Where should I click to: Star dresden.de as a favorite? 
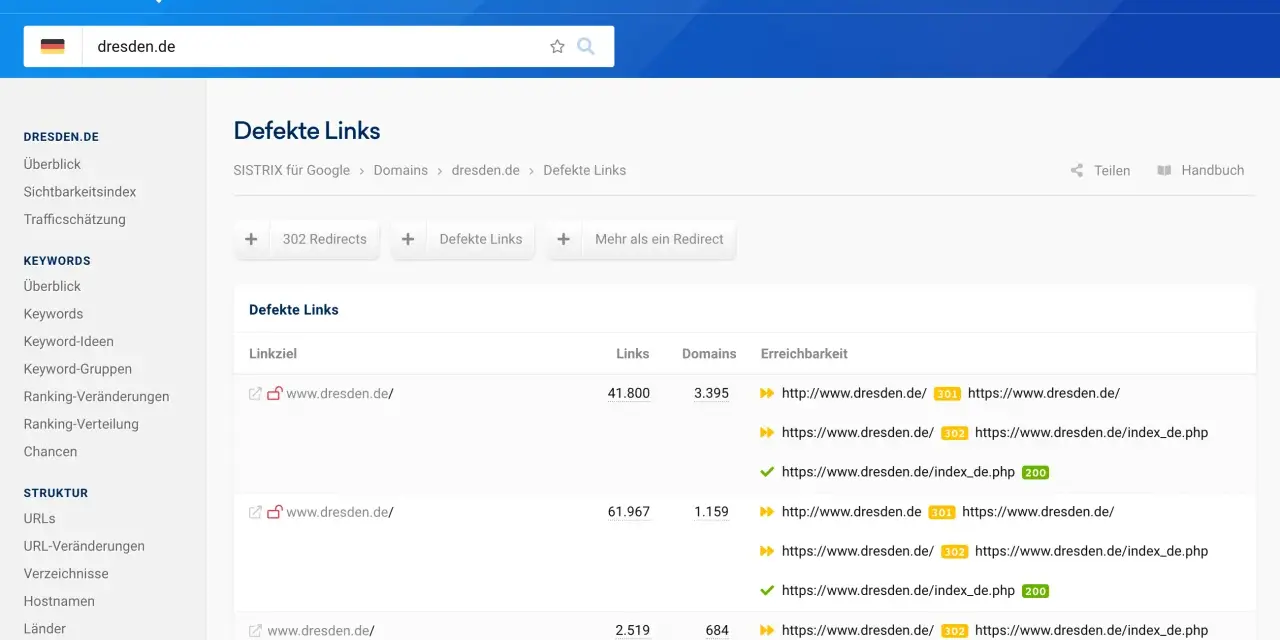[557, 46]
